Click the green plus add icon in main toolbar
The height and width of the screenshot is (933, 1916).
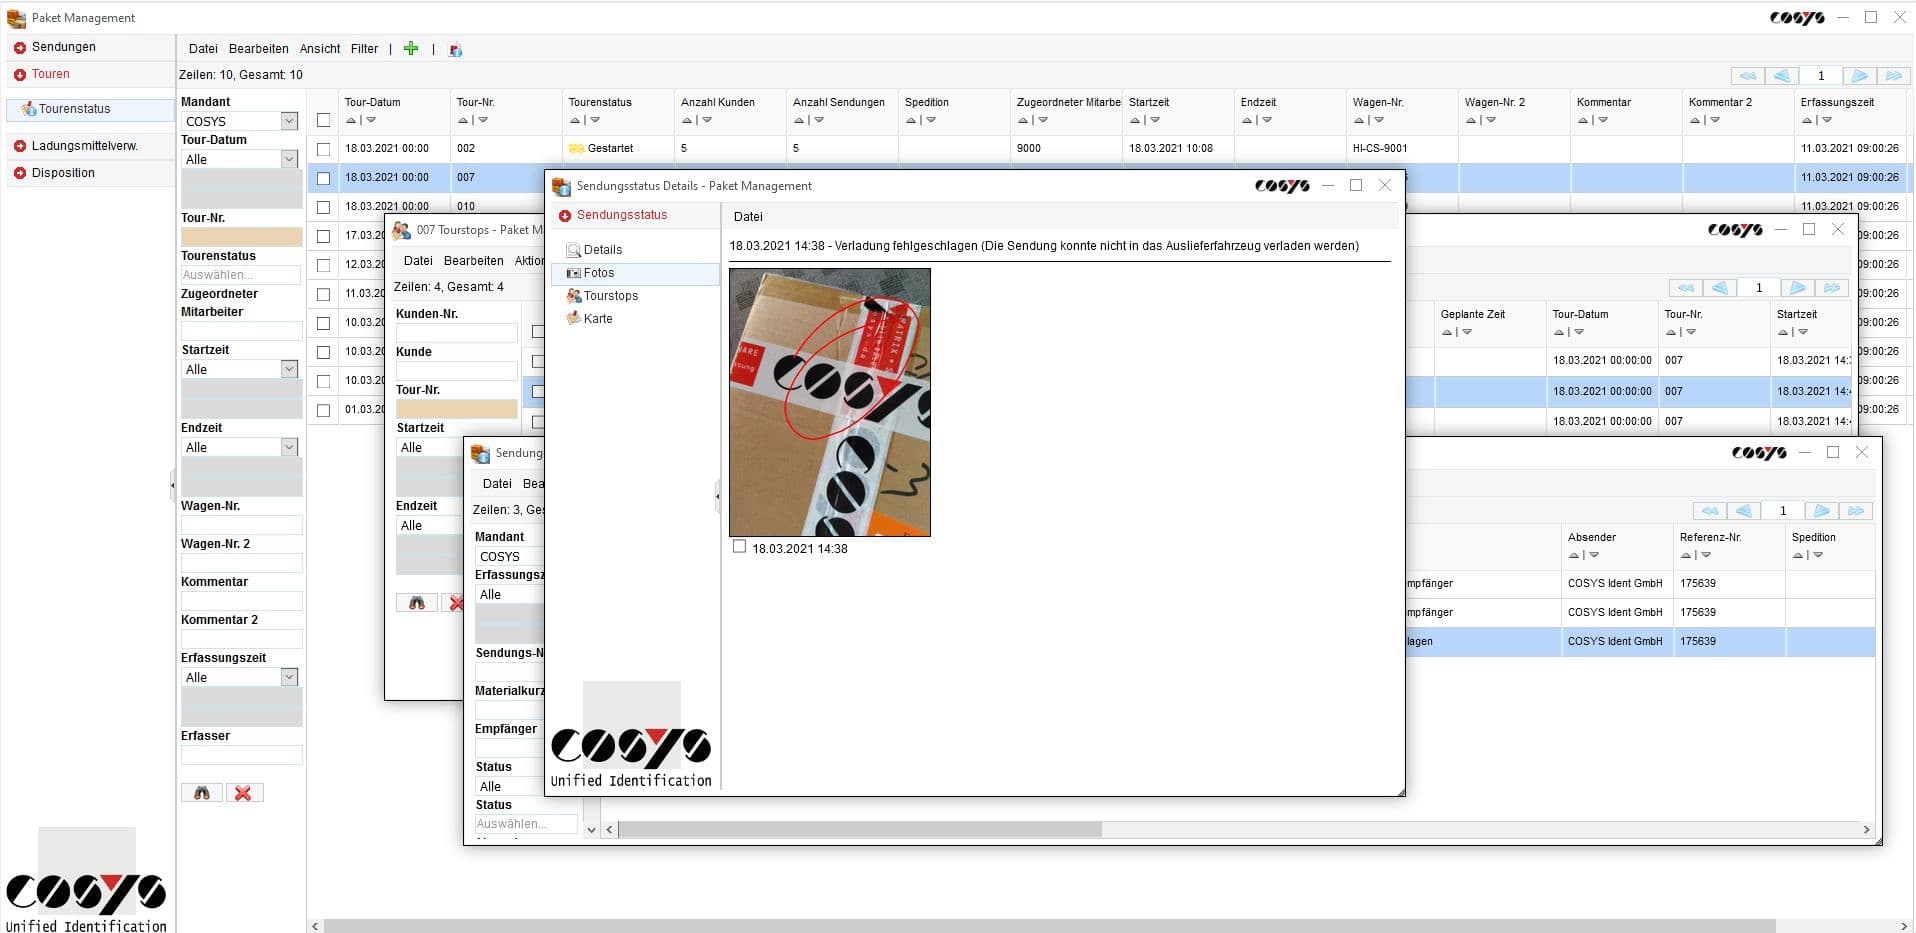411,48
